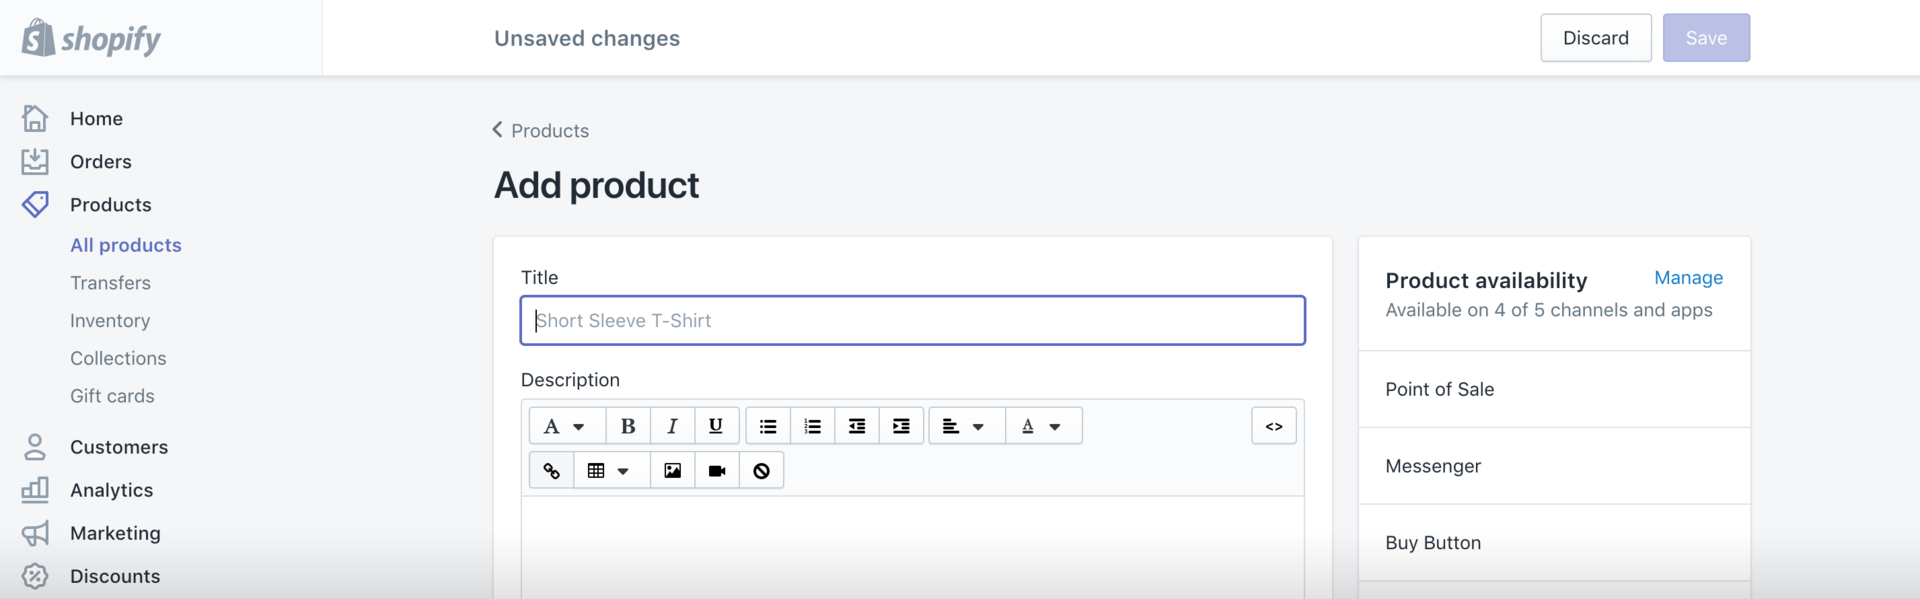This screenshot has height=599, width=1920.
Task: Insert an image into description
Action: [x=672, y=471]
